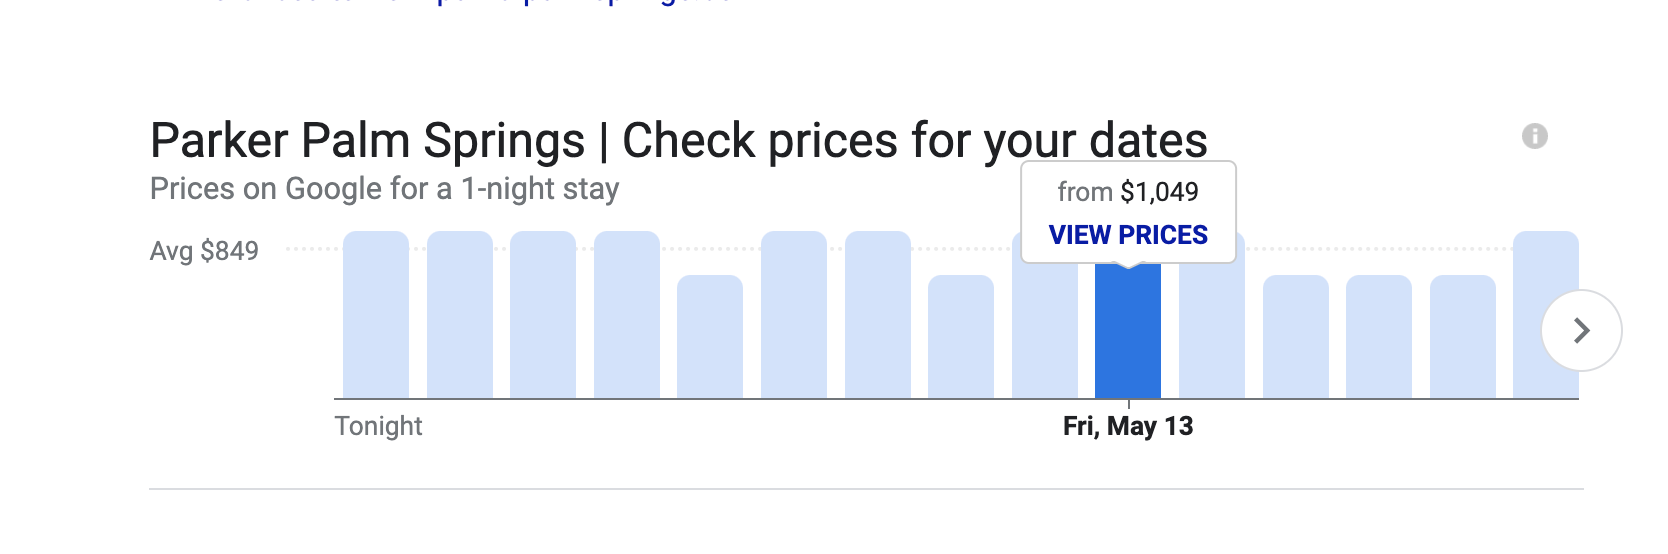The width and height of the screenshot is (1668, 554).
Task: Open the VIEW PRICES link
Action: pyautogui.click(x=1128, y=235)
